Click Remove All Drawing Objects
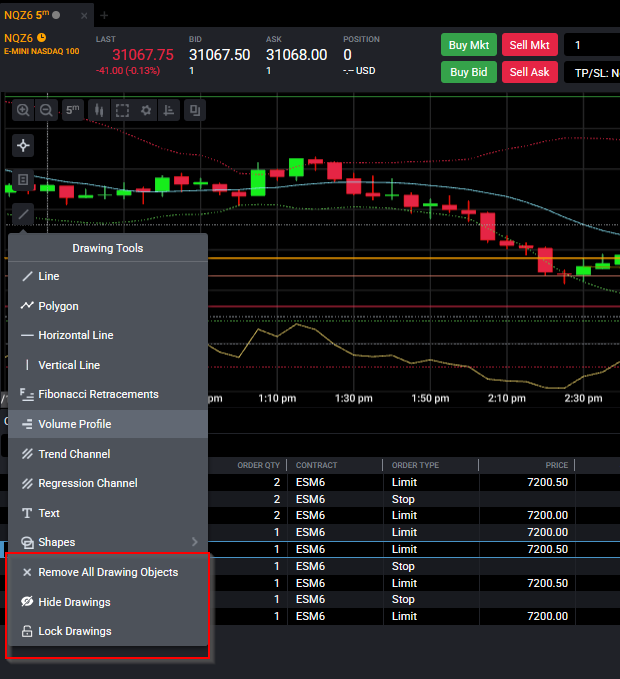Screen dimensions: 620x679 click(108, 572)
